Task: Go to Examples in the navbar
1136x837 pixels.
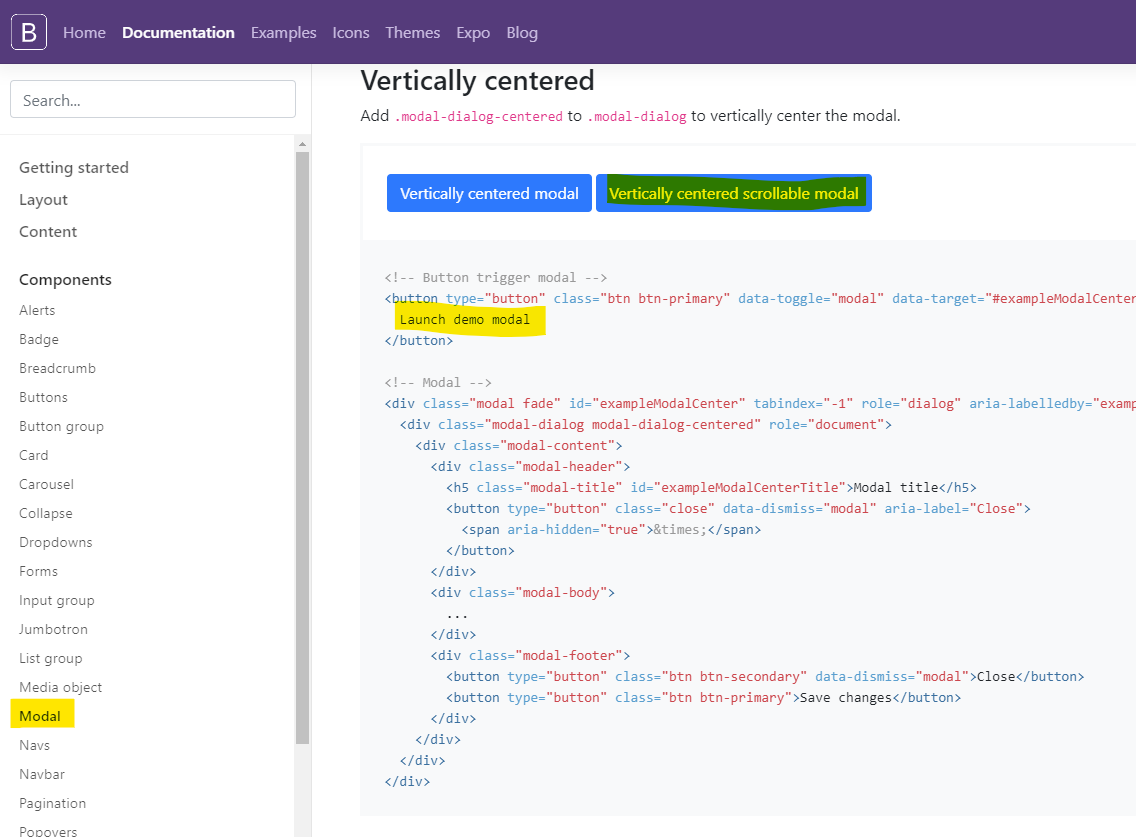Action: click(283, 33)
